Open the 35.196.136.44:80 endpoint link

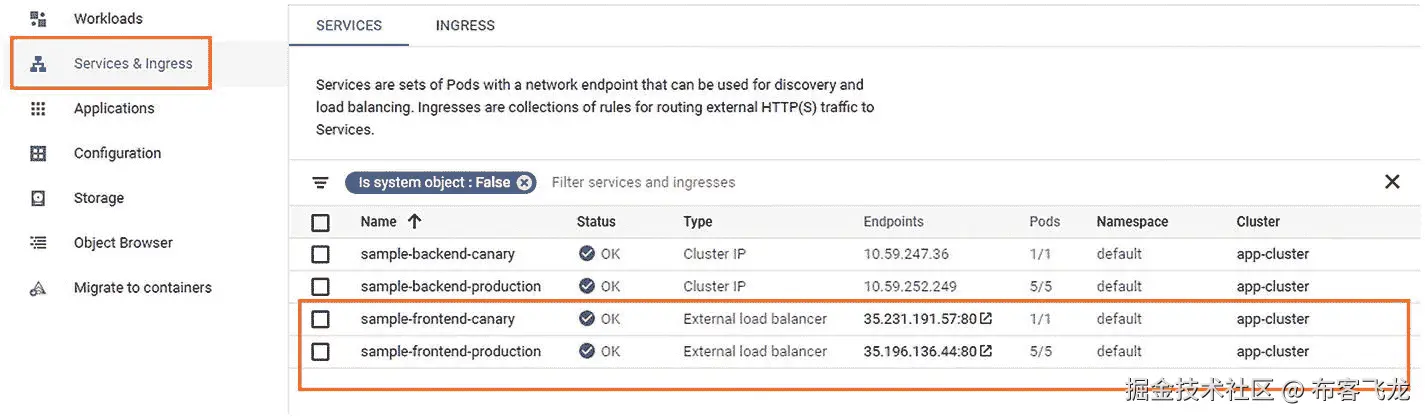coord(920,352)
